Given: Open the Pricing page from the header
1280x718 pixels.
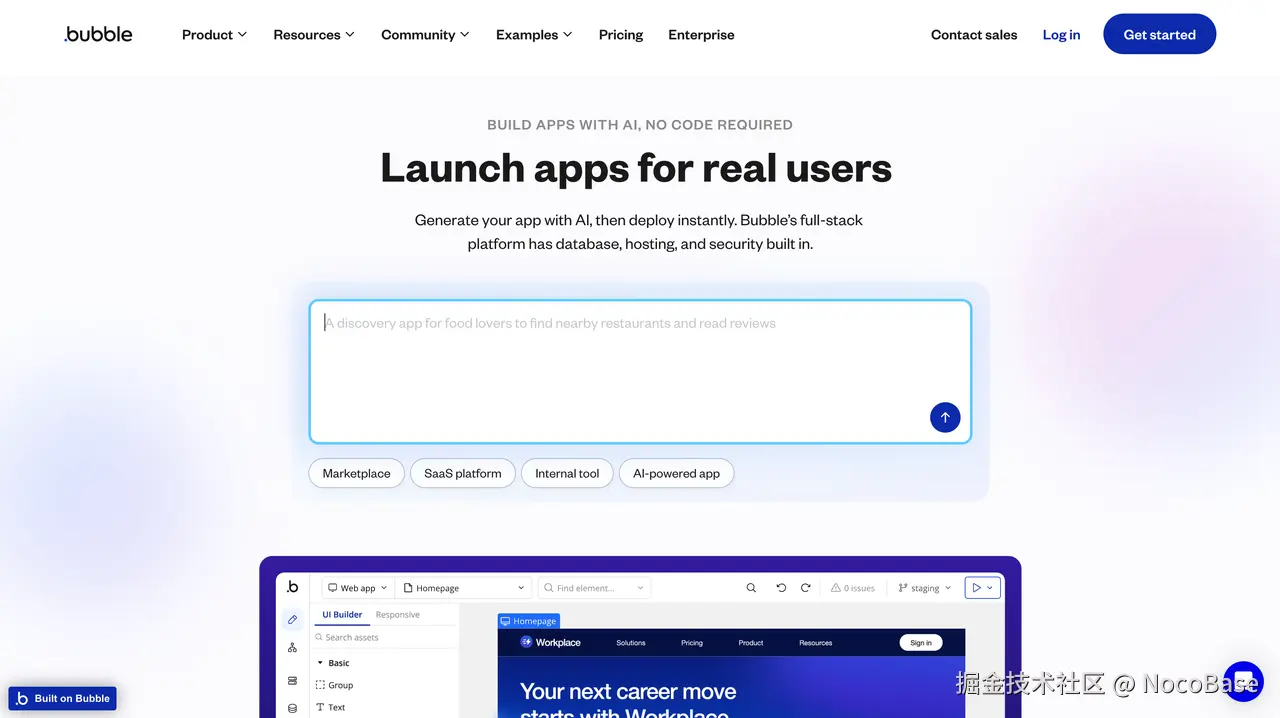Looking at the screenshot, I should (x=621, y=34).
